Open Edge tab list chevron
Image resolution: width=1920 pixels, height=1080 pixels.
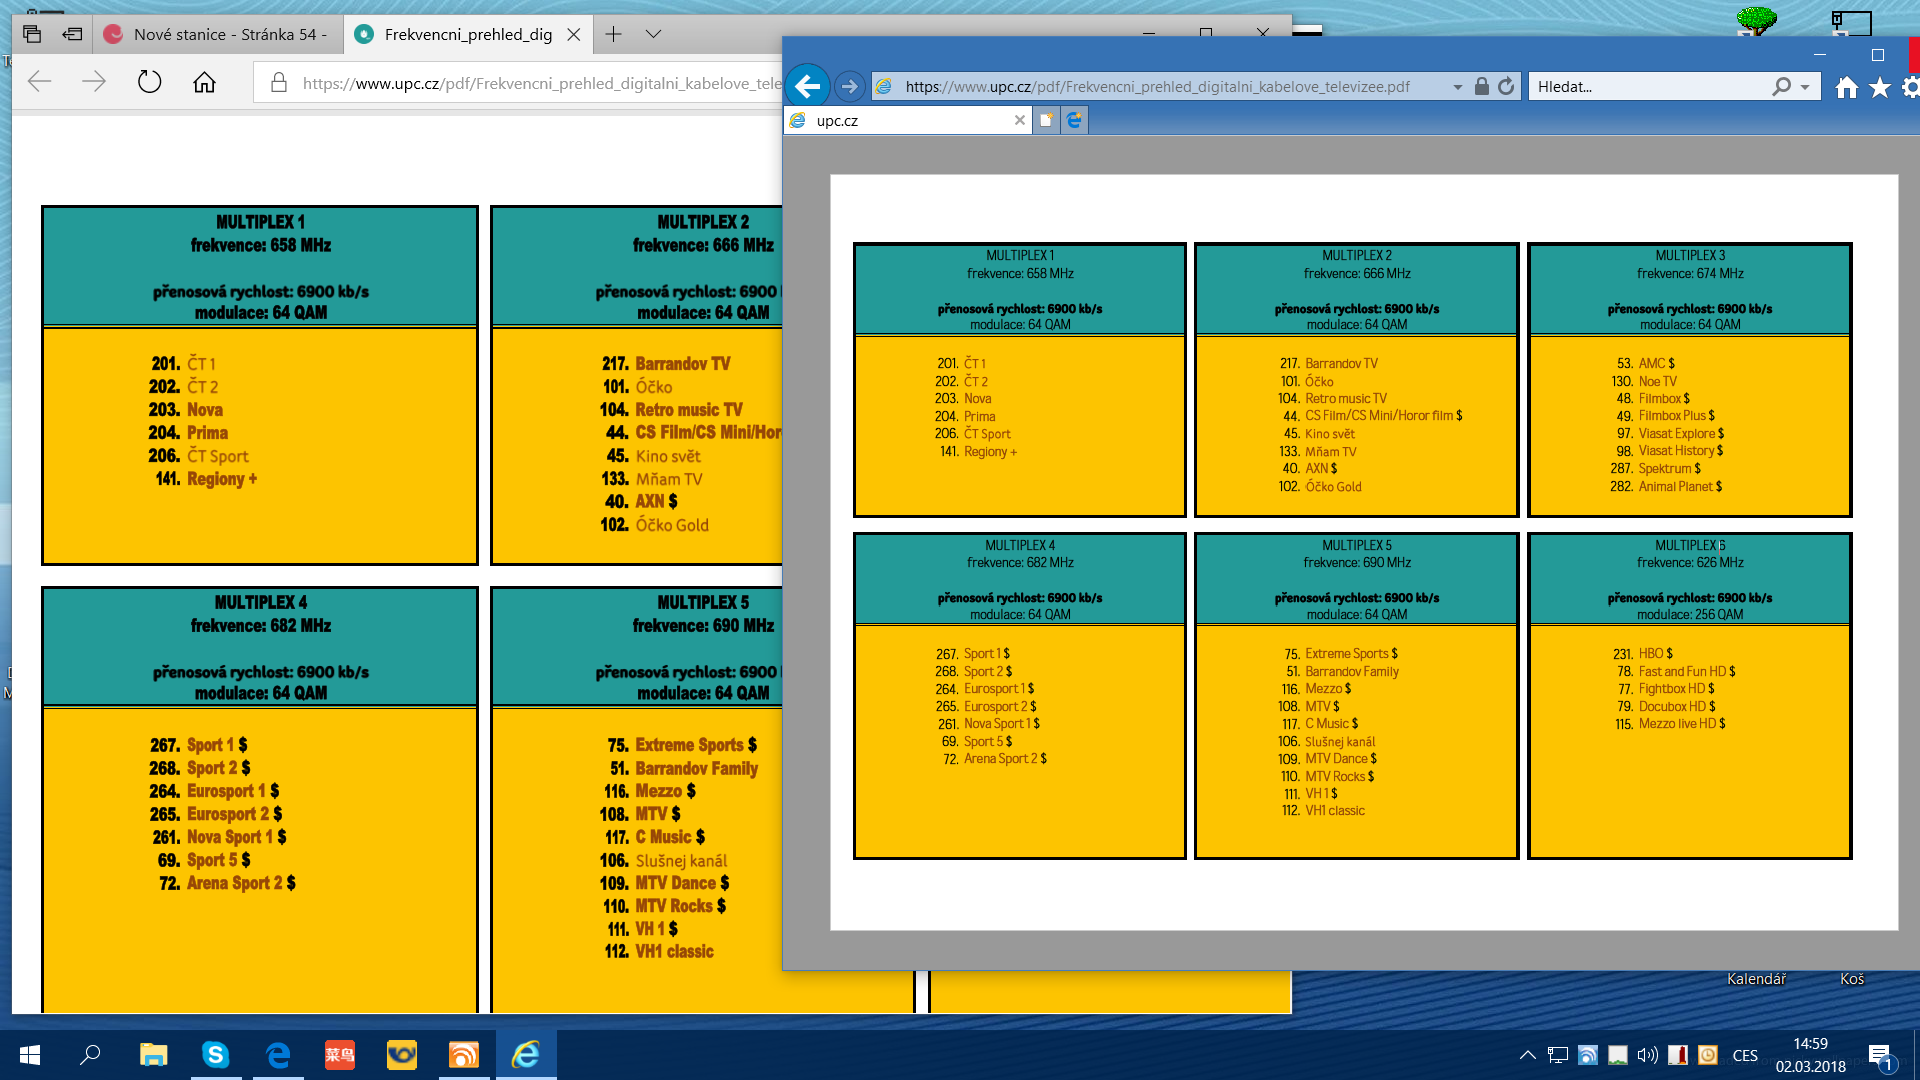[653, 34]
